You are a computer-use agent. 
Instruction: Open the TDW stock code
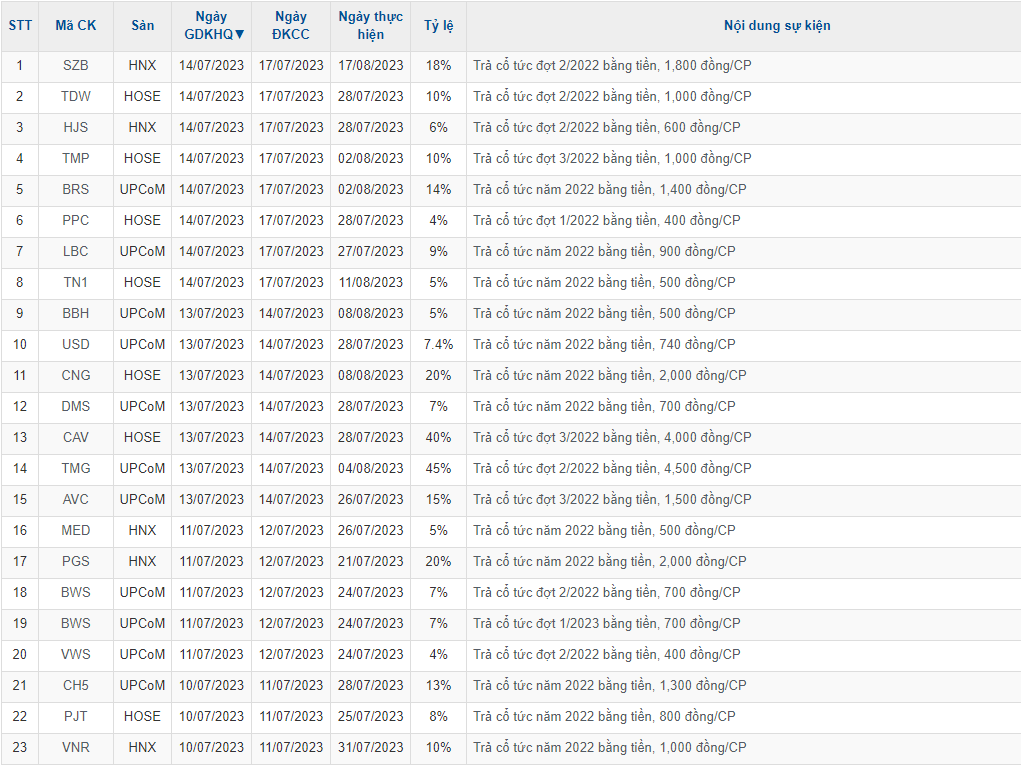[x=75, y=96]
